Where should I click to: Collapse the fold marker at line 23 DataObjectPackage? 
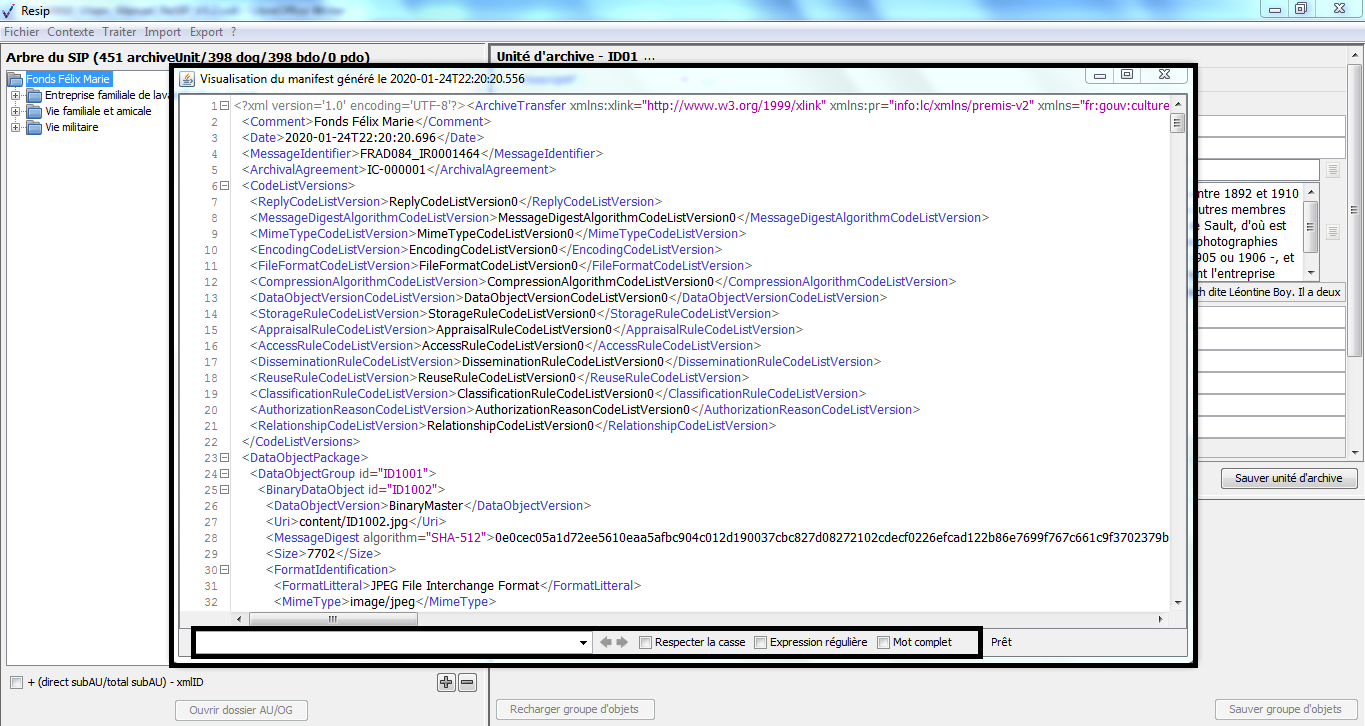click(224, 458)
